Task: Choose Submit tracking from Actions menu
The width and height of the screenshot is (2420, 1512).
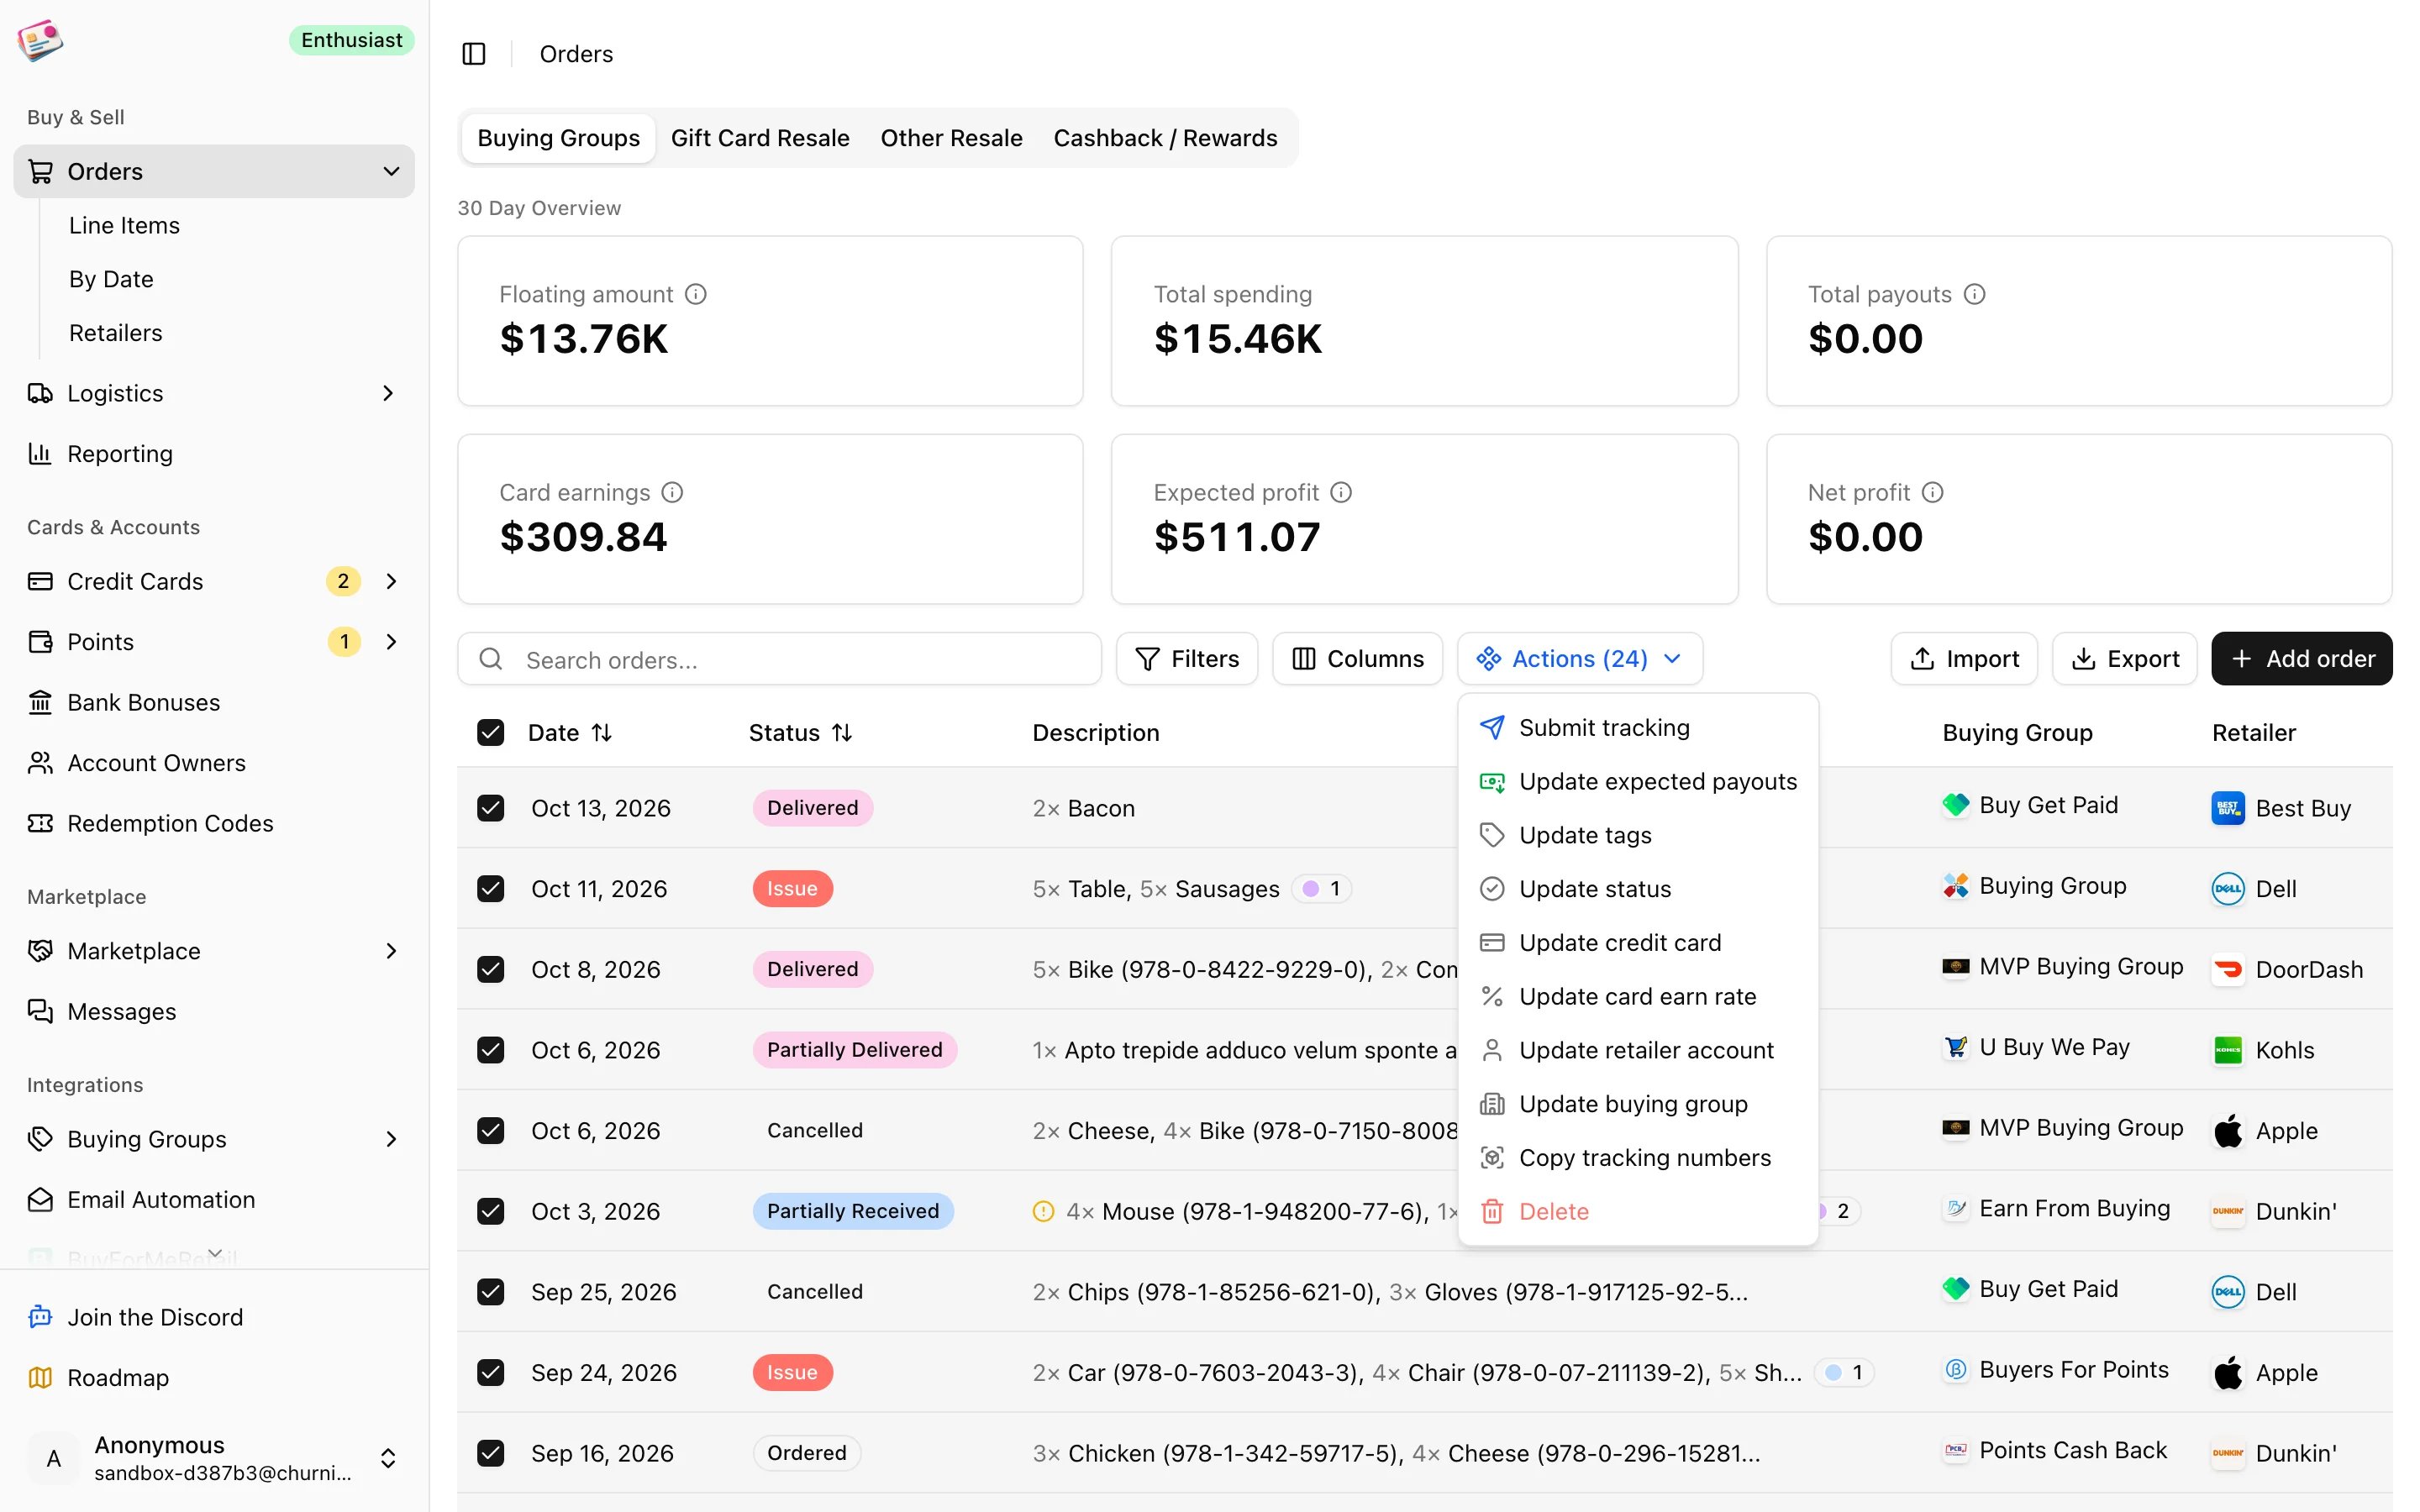Action: click(x=1638, y=728)
